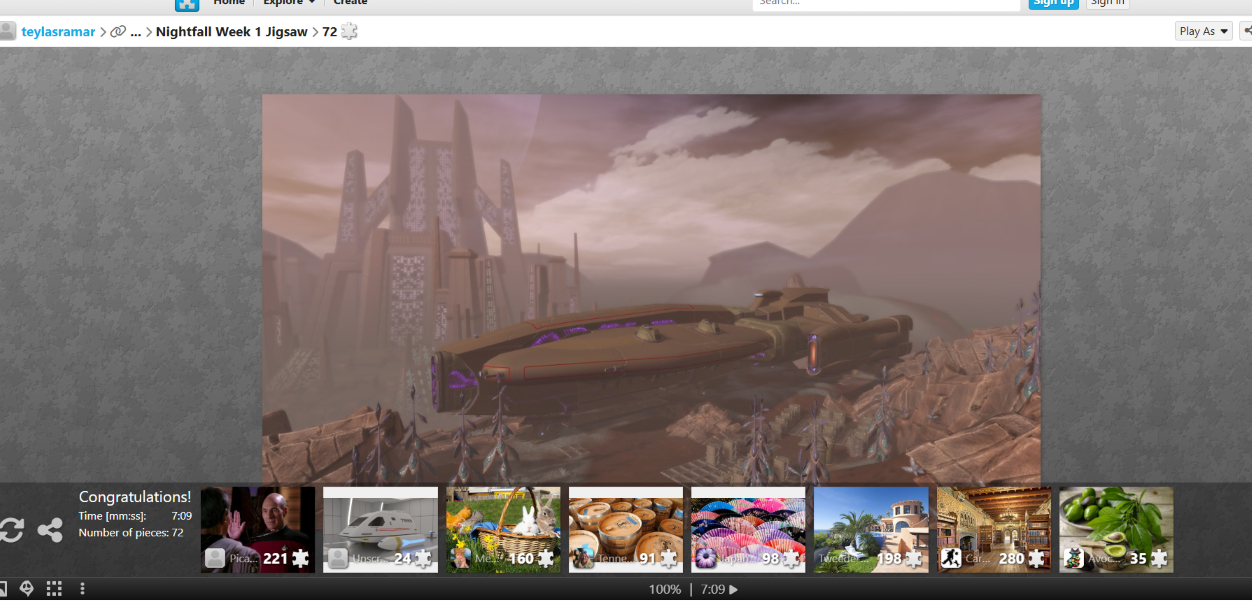This screenshot has height=605, width=1252.
Task: Click the puzzle piece icon next to 221
Action: [301, 559]
